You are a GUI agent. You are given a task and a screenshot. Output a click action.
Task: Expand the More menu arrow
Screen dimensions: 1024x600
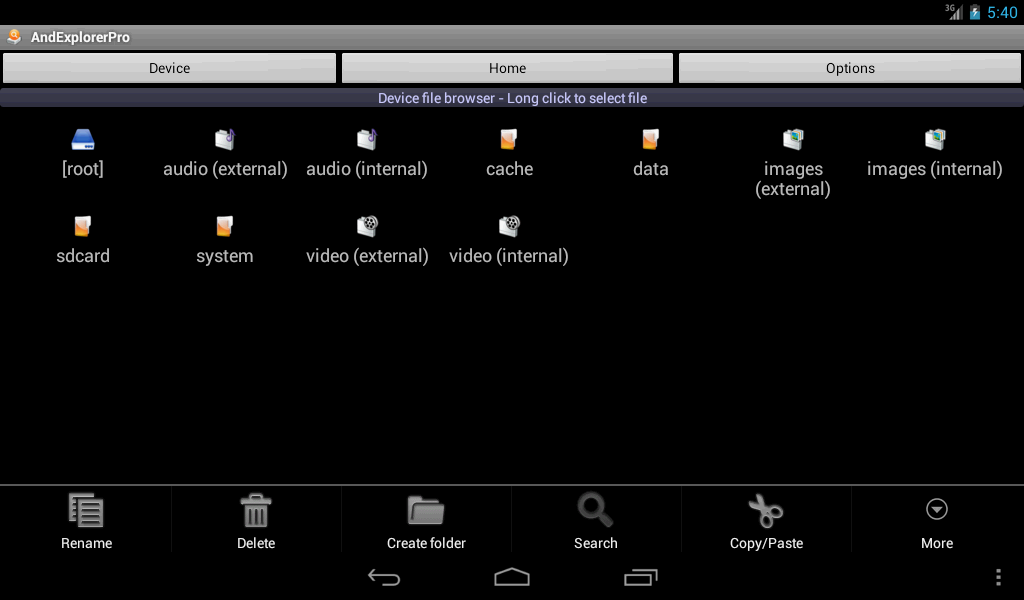coord(937,511)
